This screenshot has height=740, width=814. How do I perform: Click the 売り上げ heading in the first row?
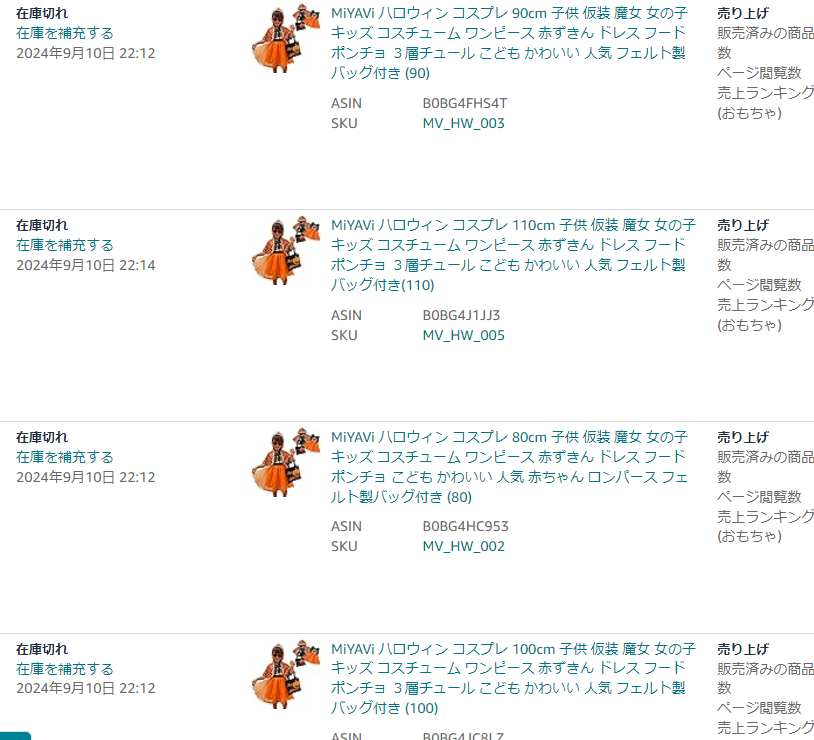coord(743,14)
